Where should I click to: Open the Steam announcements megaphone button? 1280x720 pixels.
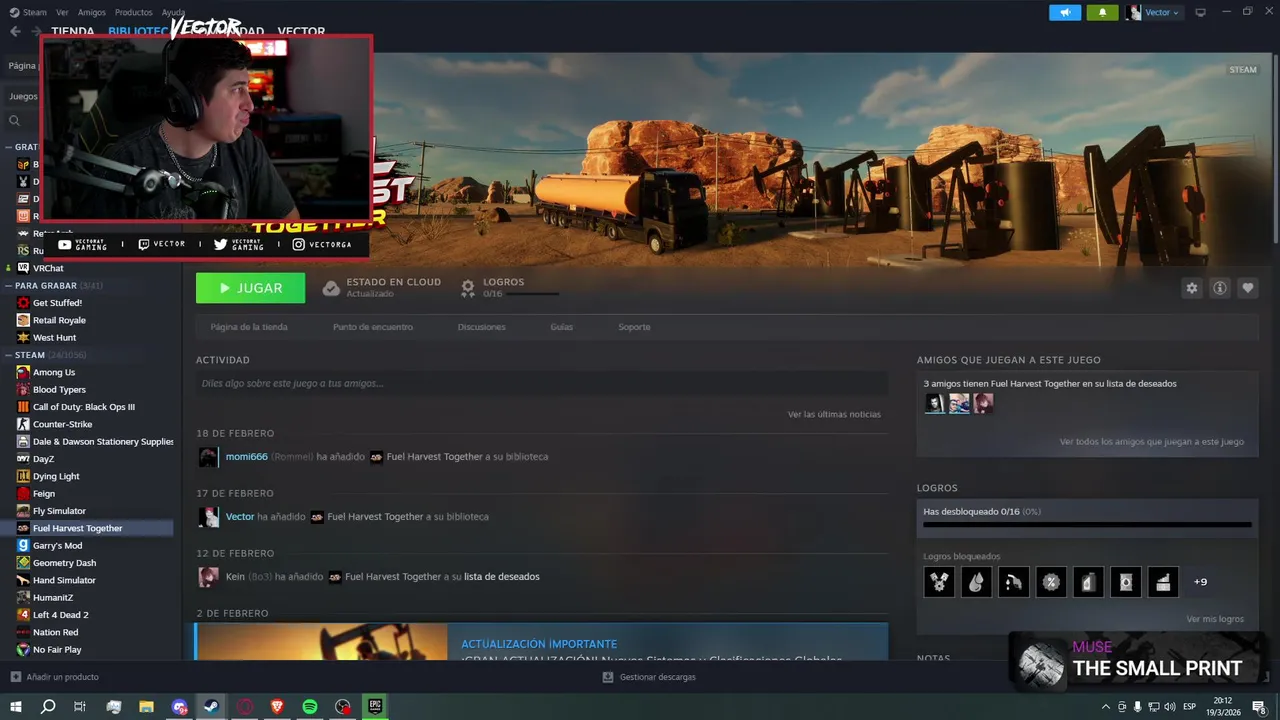coord(1065,12)
